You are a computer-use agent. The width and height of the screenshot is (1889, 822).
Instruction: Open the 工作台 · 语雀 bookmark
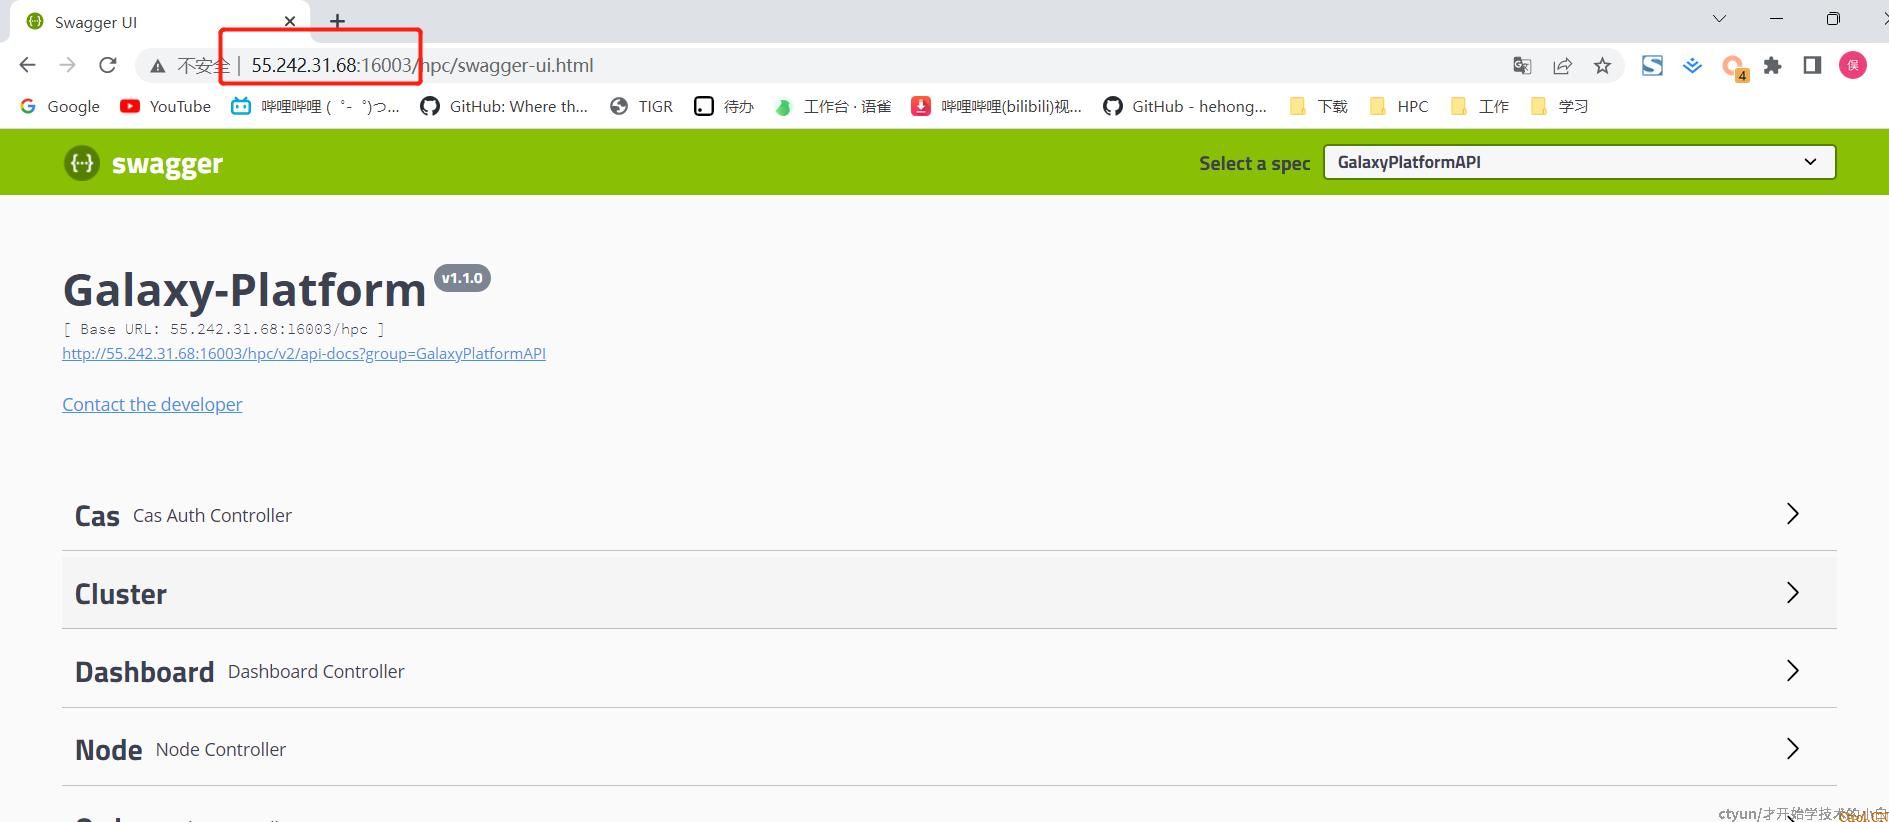click(833, 106)
